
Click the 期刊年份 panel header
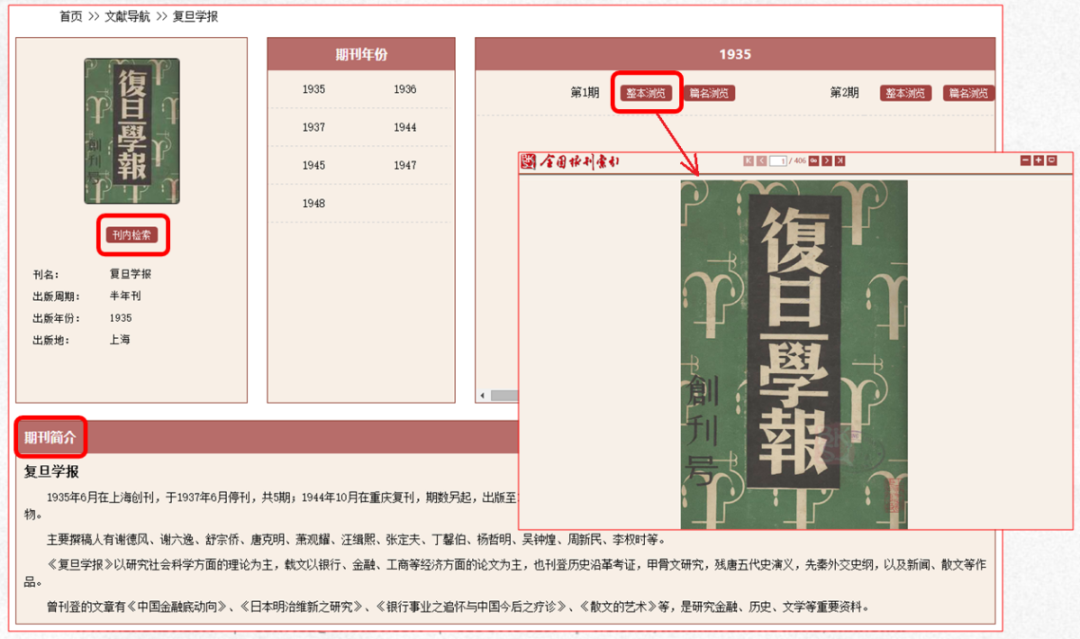click(362, 54)
